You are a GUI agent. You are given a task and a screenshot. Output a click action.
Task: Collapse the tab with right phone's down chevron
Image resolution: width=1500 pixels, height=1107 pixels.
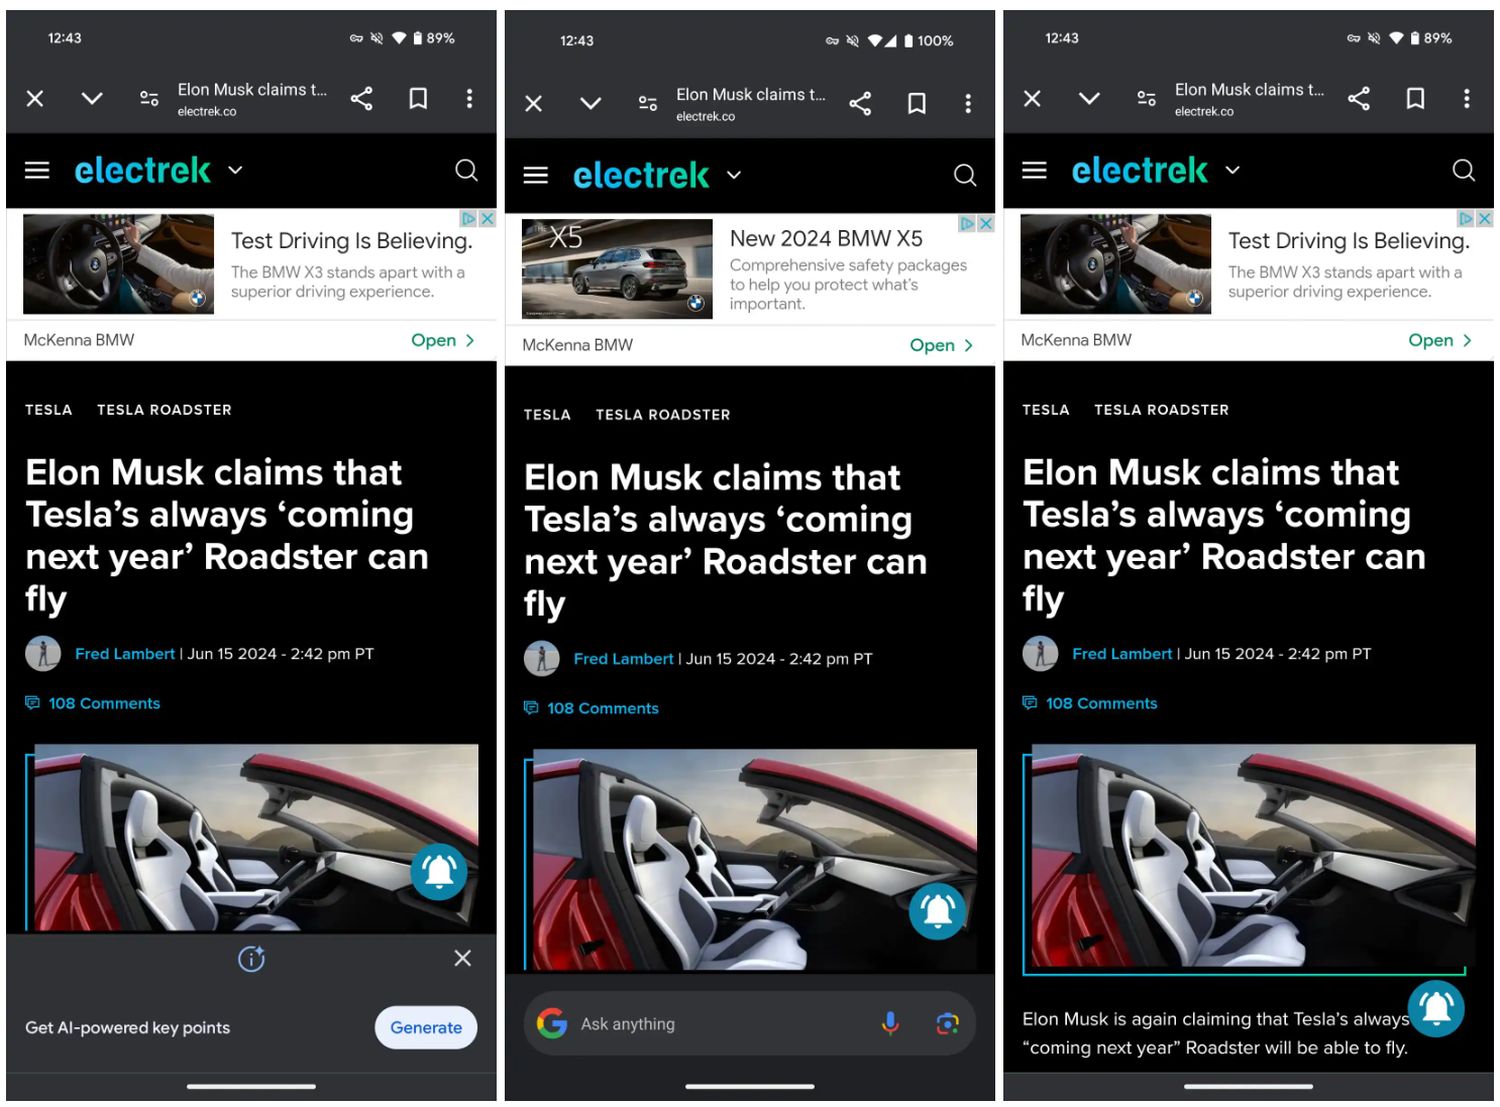click(1089, 98)
